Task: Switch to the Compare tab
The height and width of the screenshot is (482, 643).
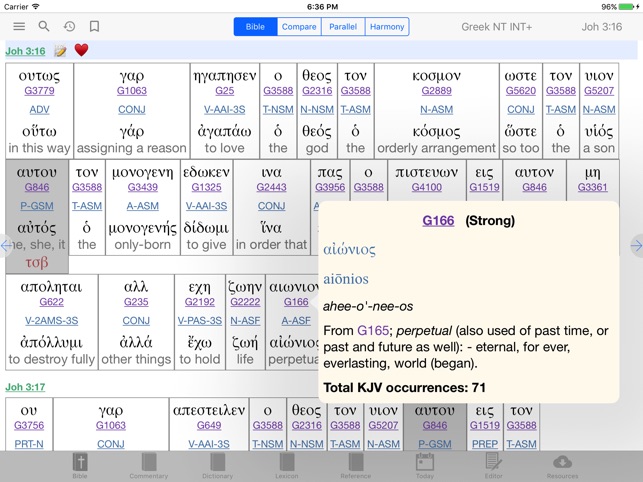Action: click(x=299, y=27)
